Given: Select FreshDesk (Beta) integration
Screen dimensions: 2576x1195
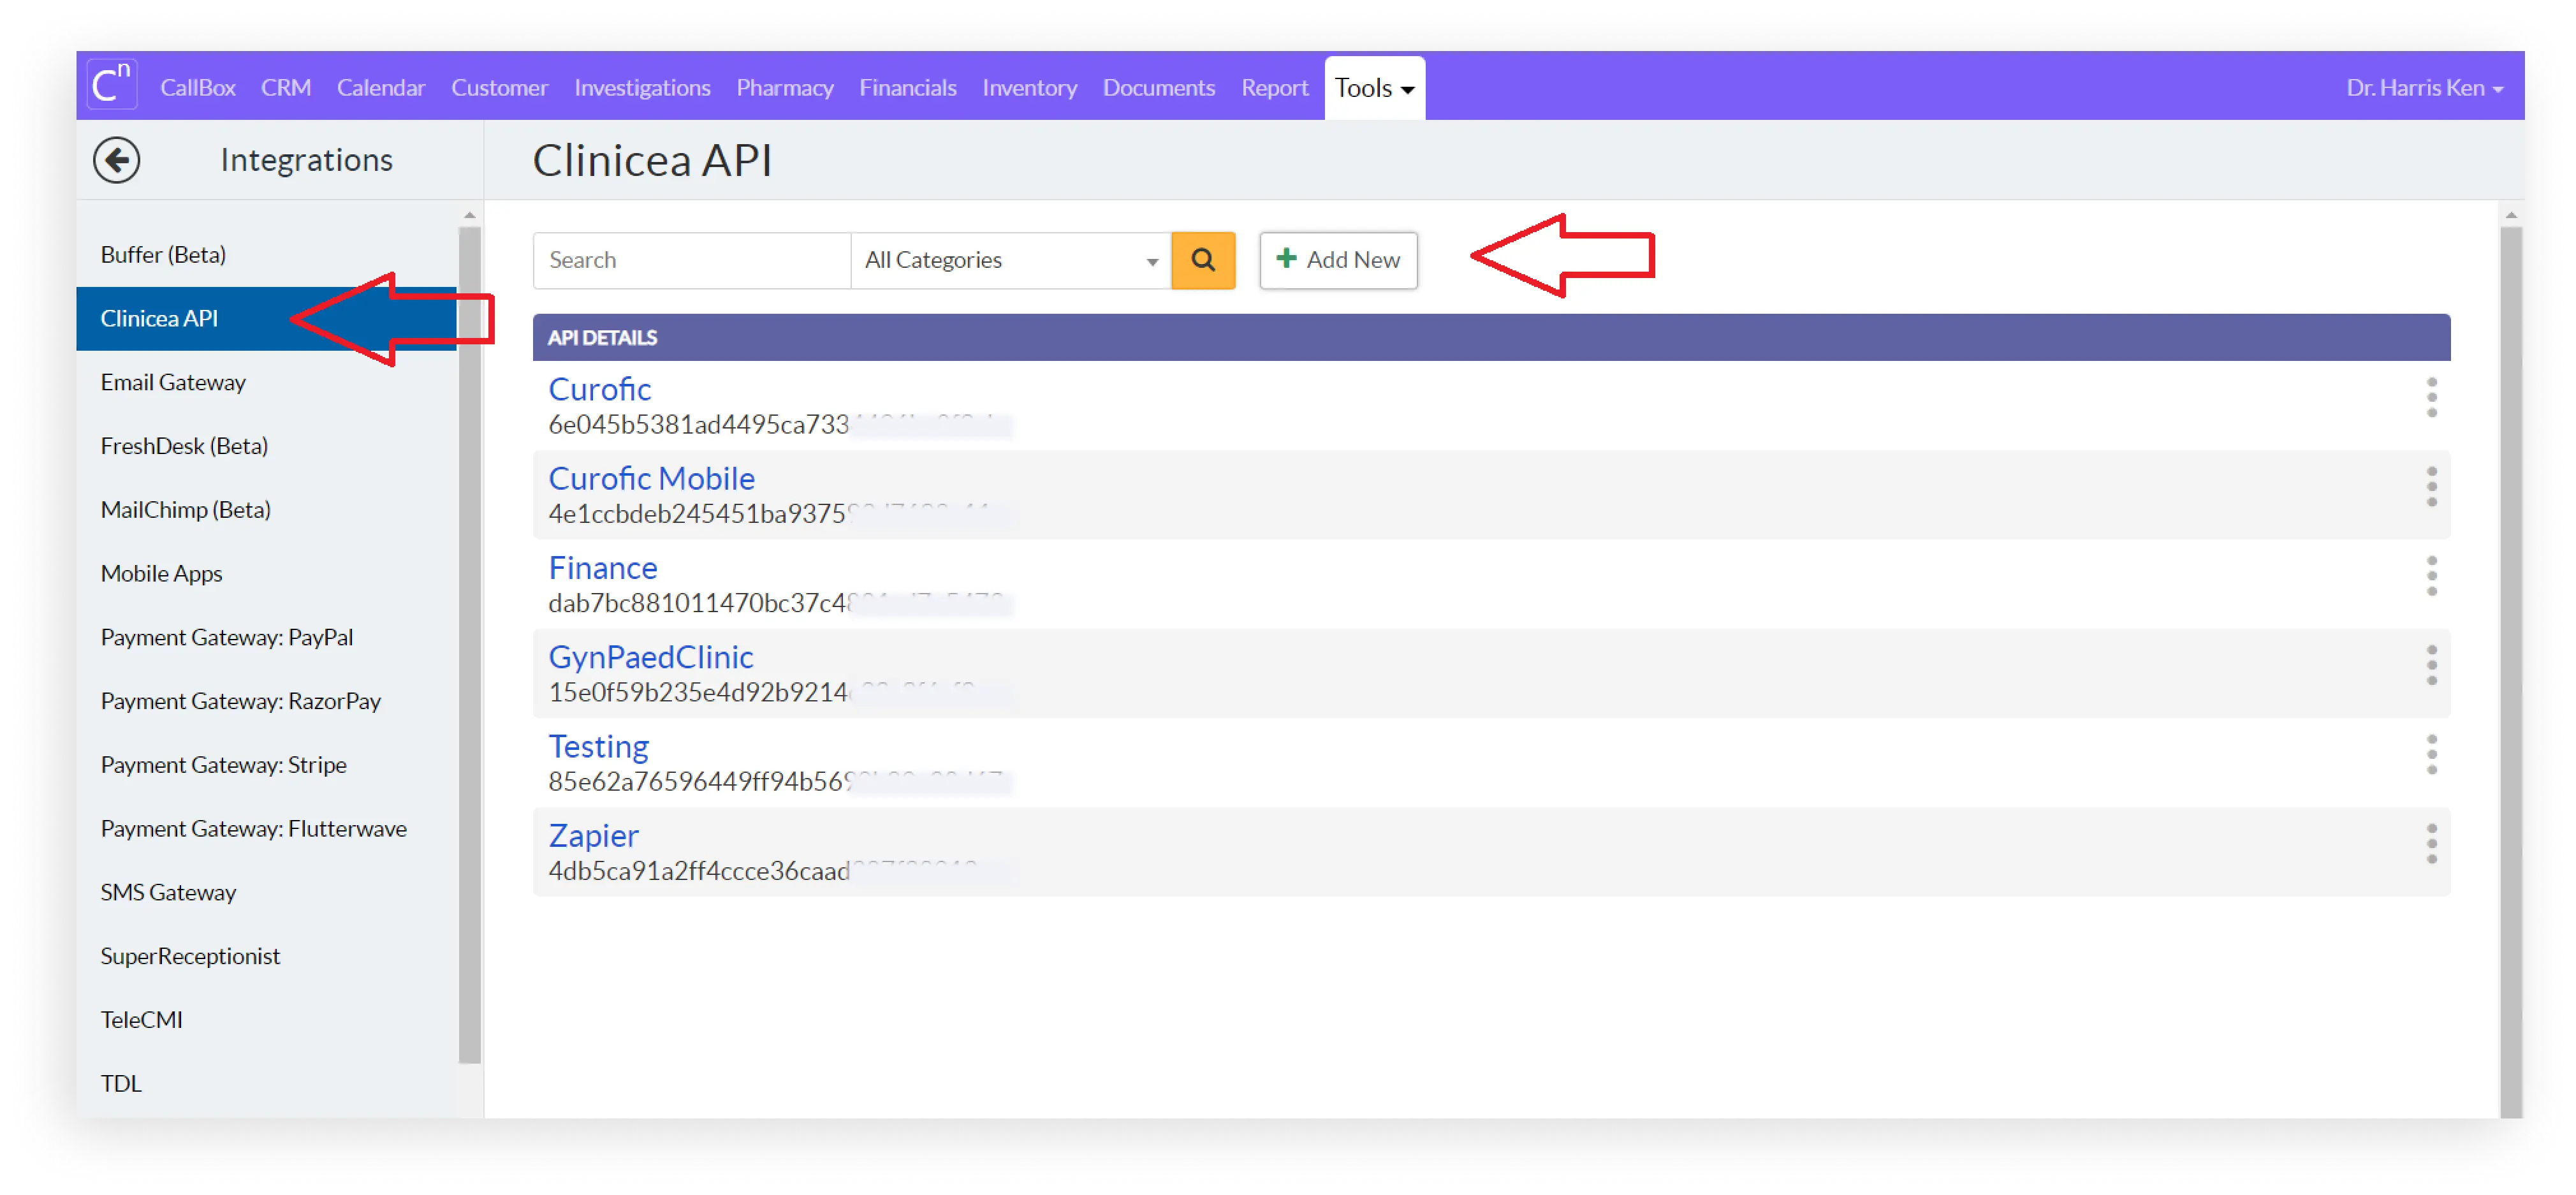Looking at the screenshot, I should (x=266, y=446).
